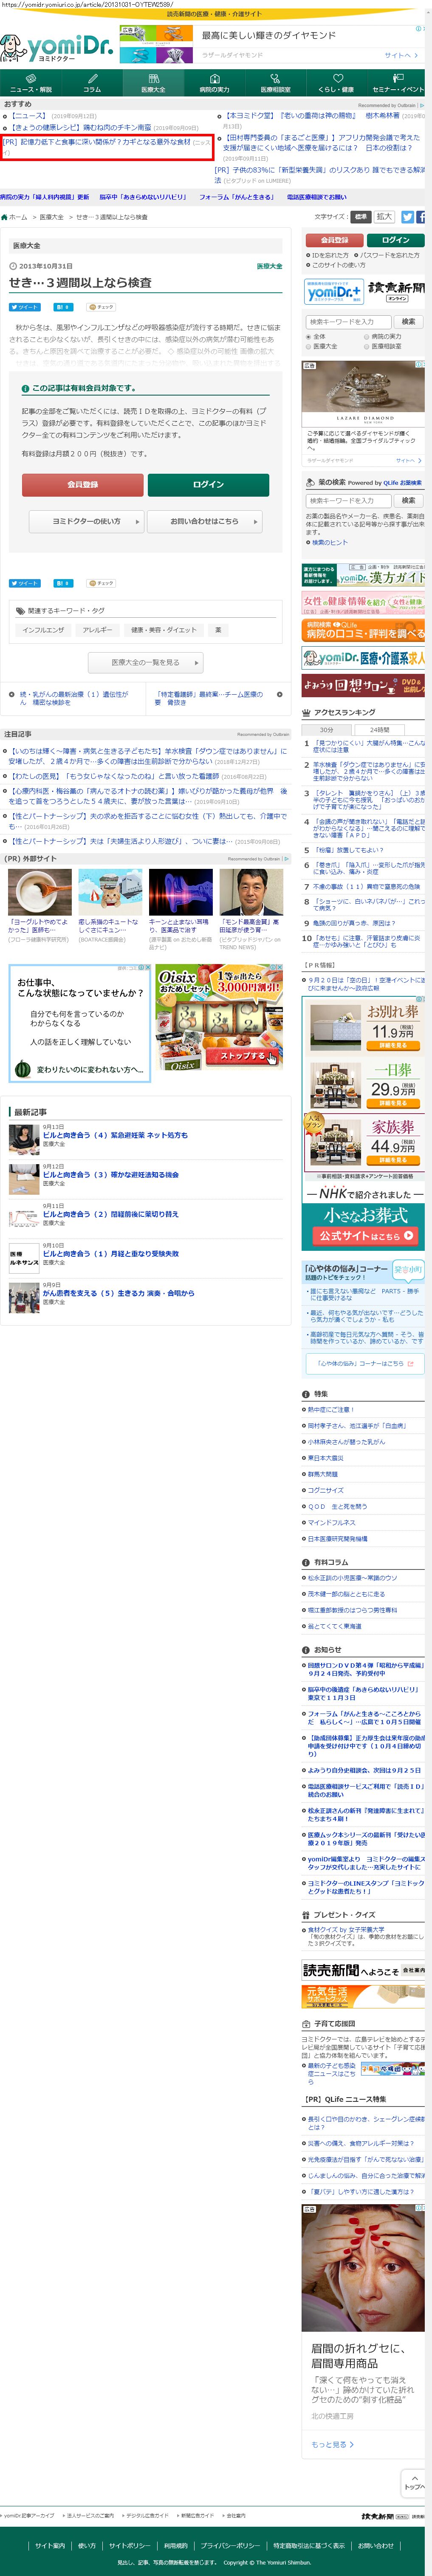Click the green ログイン button in the paywall box
Screen dimensions: 432x2576
[208, 485]
